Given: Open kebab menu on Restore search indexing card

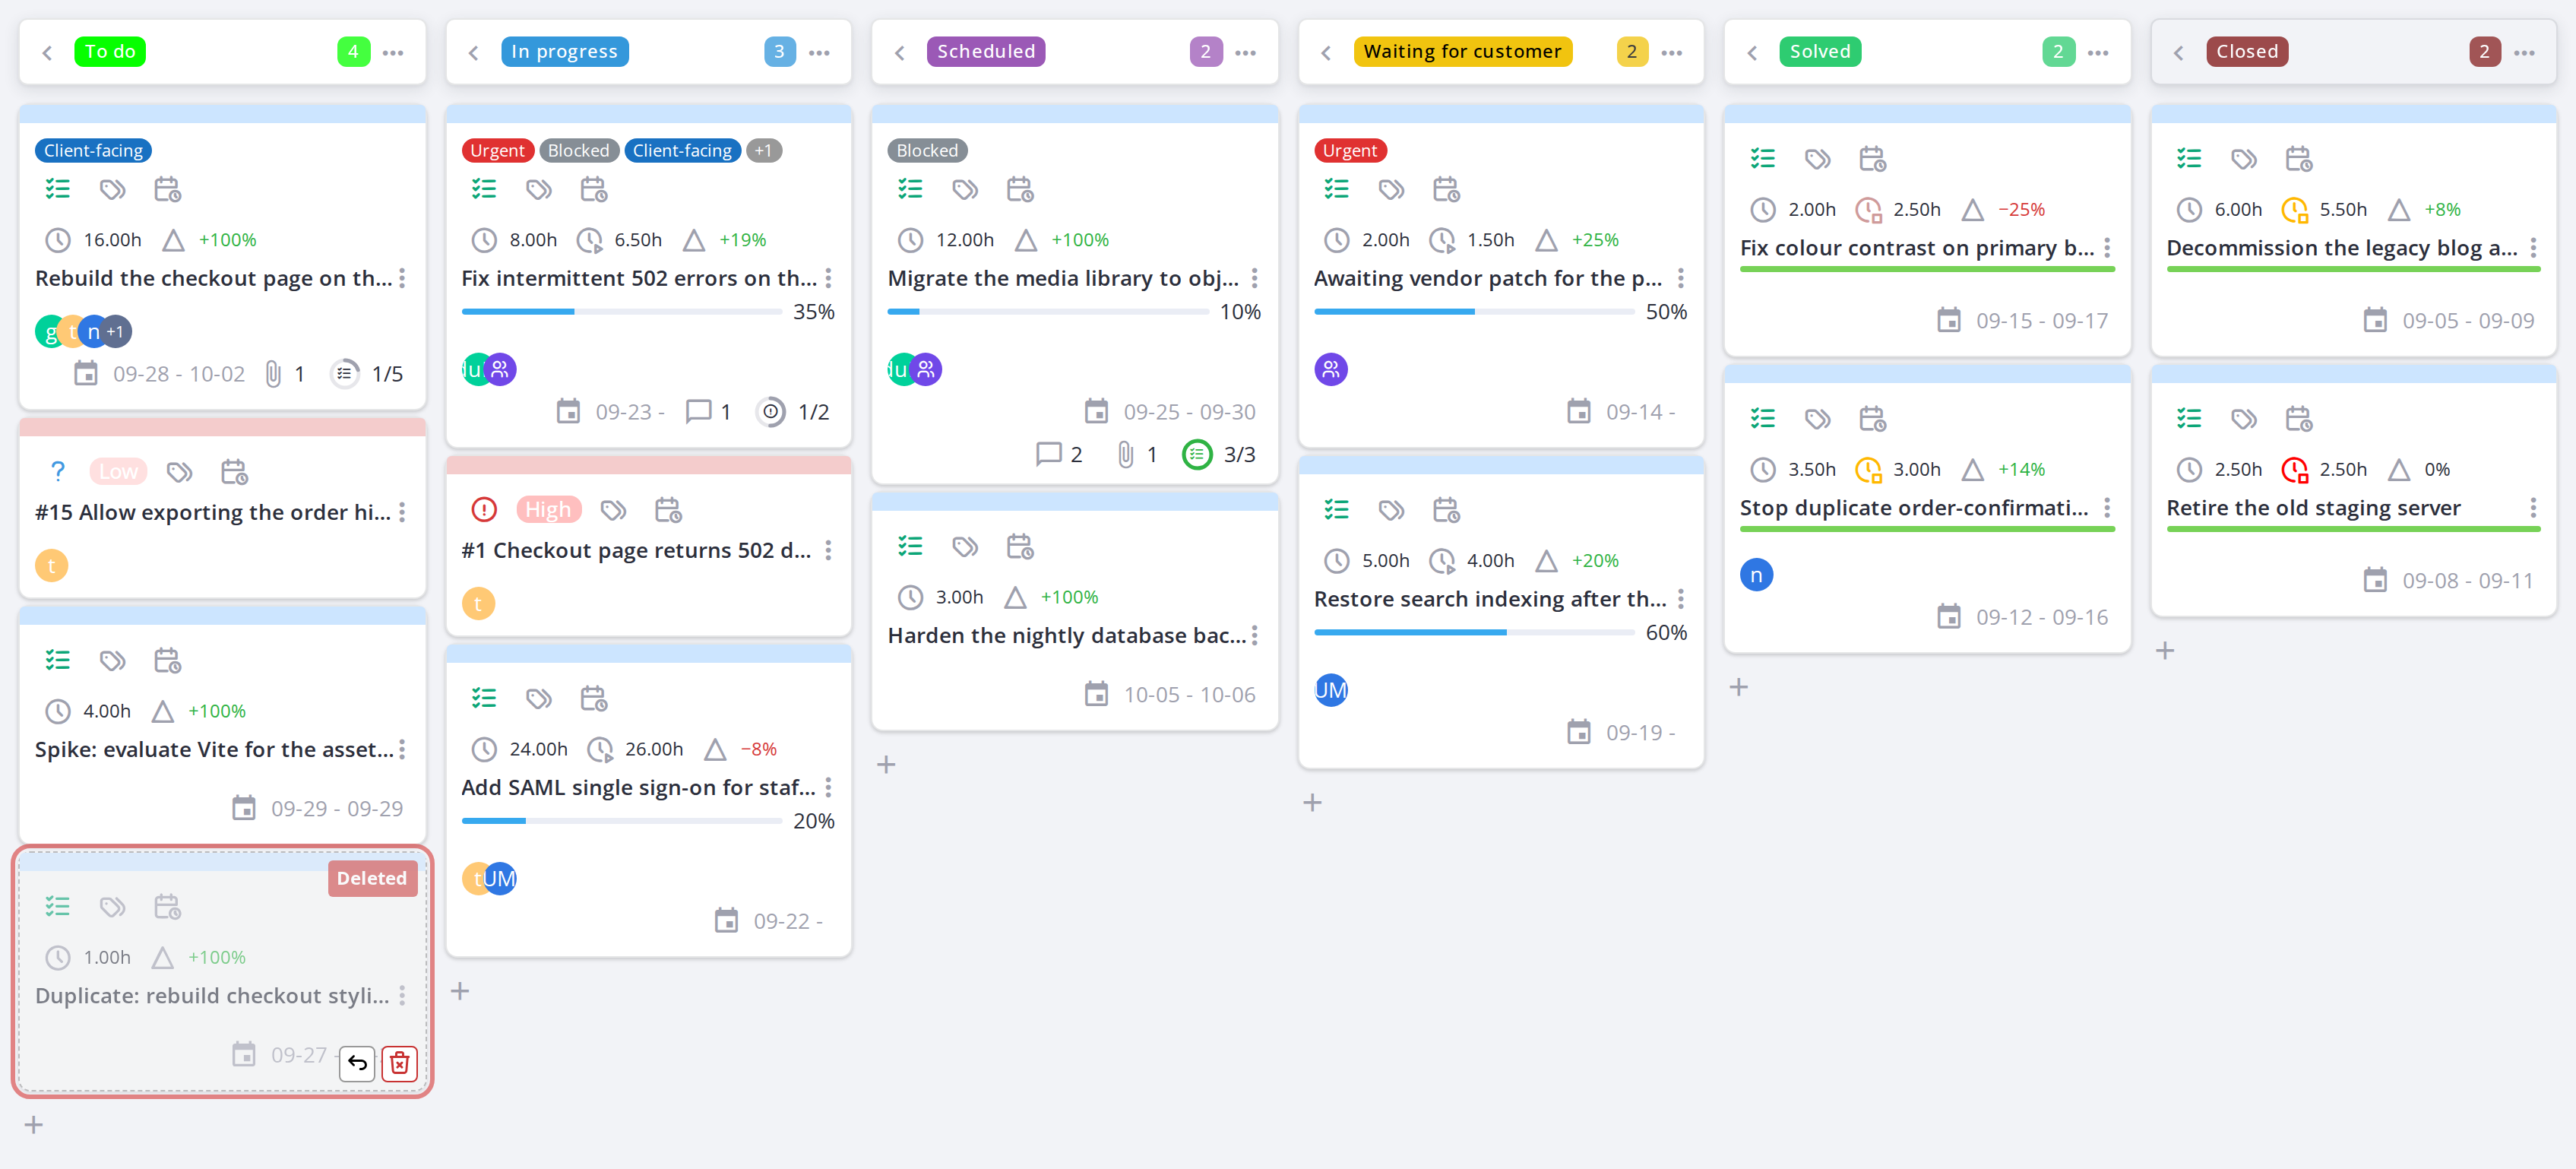Looking at the screenshot, I should [x=1681, y=599].
